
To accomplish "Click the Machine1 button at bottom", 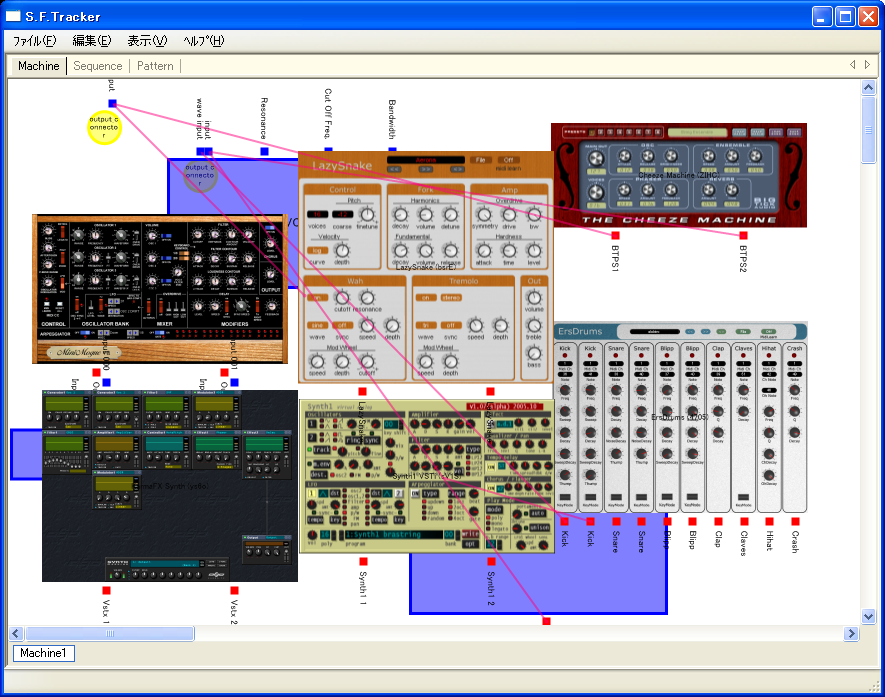I will point(44,653).
